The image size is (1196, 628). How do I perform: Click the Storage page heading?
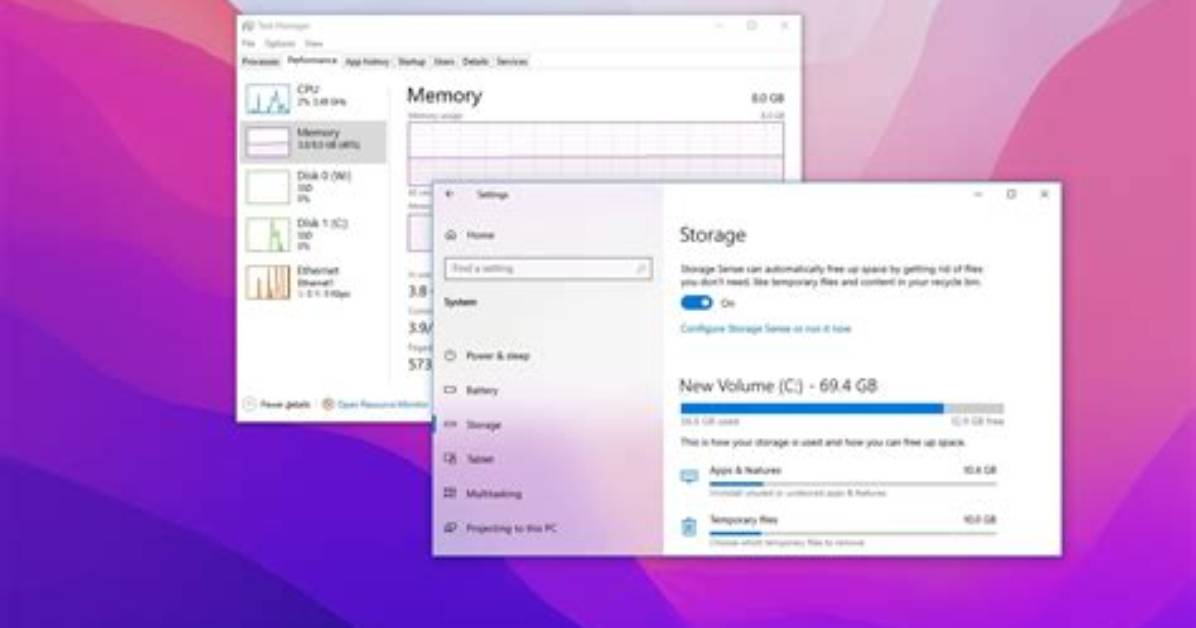(712, 235)
